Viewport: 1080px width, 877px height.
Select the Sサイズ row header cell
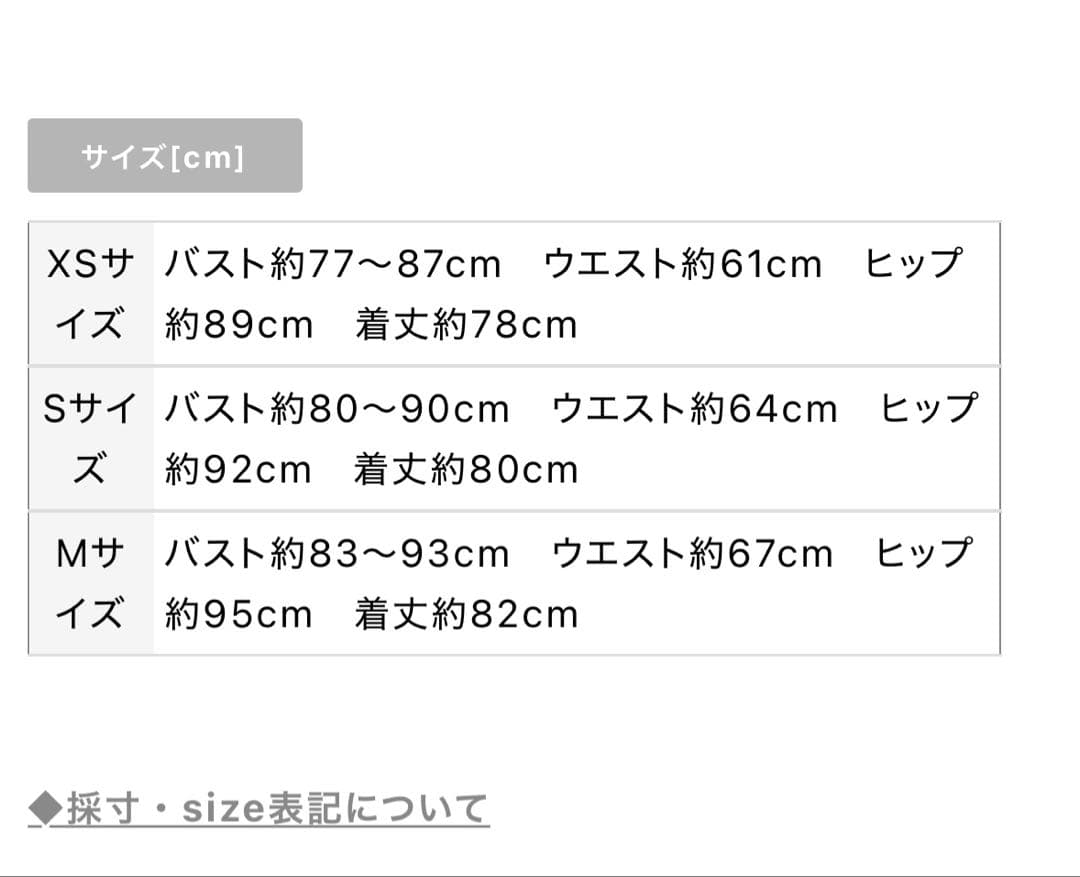coord(91,439)
